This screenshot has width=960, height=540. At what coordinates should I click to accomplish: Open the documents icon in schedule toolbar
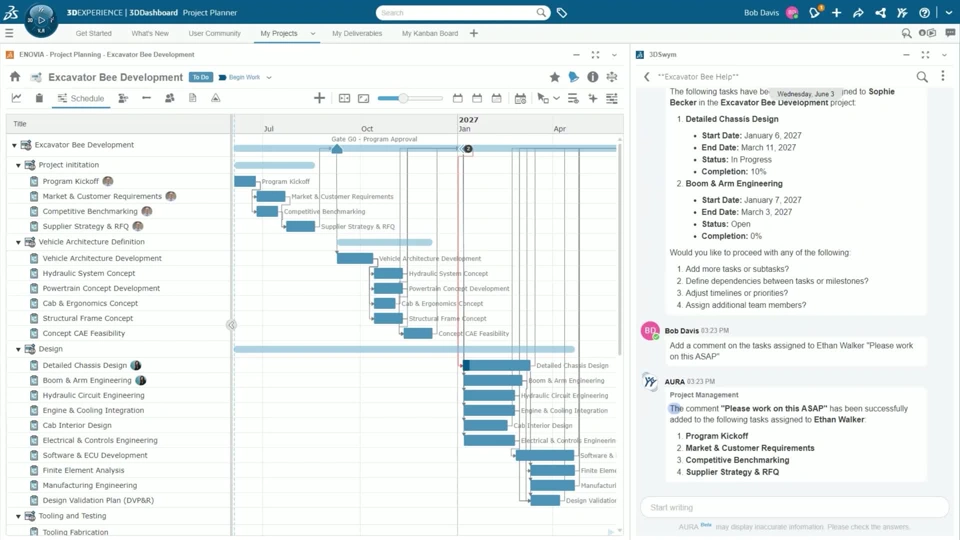[x=192, y=98]
